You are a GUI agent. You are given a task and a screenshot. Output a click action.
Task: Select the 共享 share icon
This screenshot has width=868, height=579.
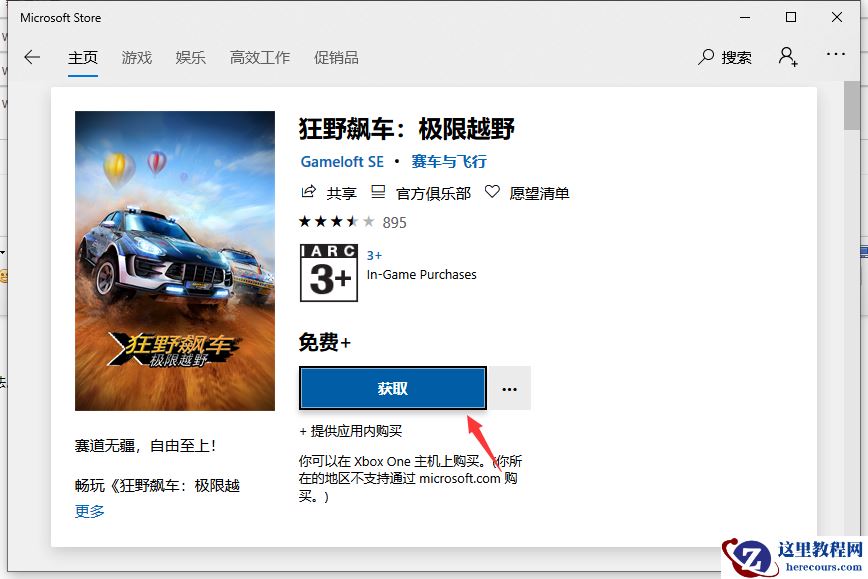click(x=312, y=193)
